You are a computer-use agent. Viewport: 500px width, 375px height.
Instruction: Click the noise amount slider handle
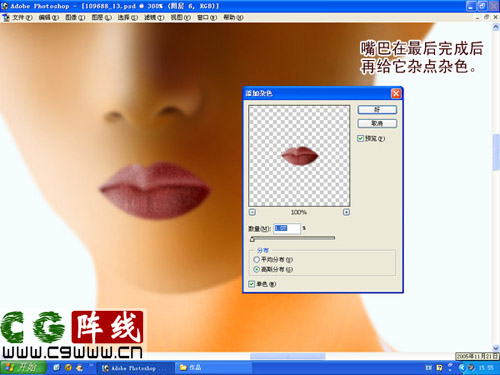(252, 239)
